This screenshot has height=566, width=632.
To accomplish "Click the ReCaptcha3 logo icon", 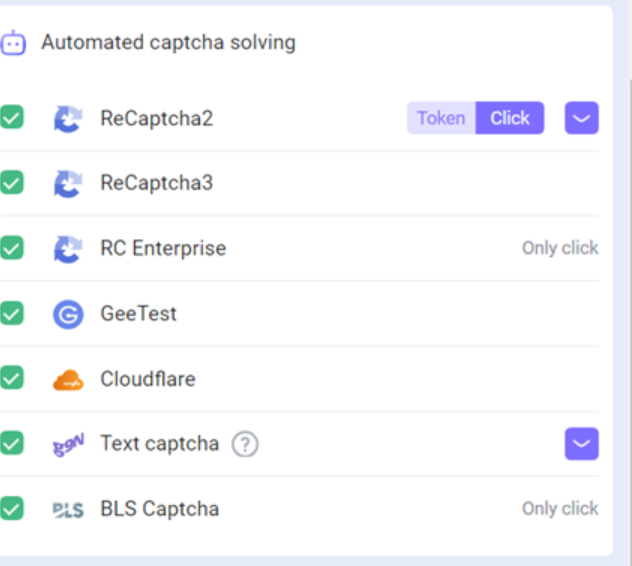I will pos(68,183).
